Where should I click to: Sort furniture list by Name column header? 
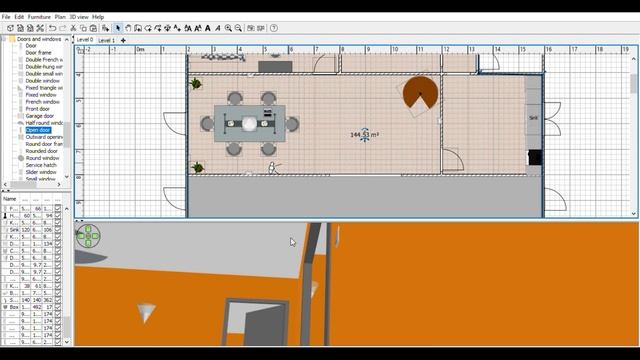pos(10,199)
